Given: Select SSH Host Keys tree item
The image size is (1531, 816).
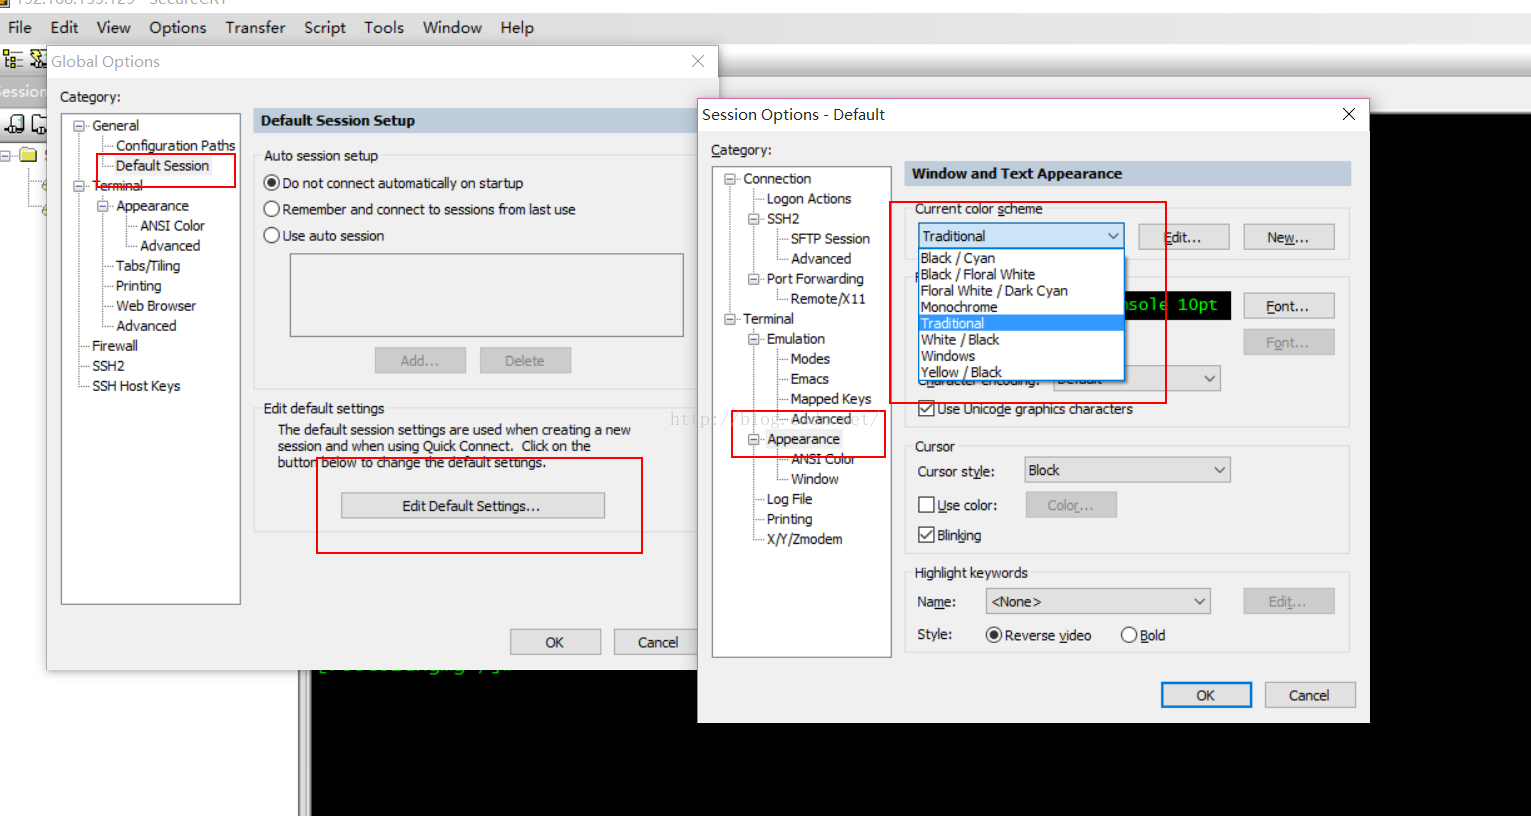Looking at the screenshot, I should click(136, 386).
